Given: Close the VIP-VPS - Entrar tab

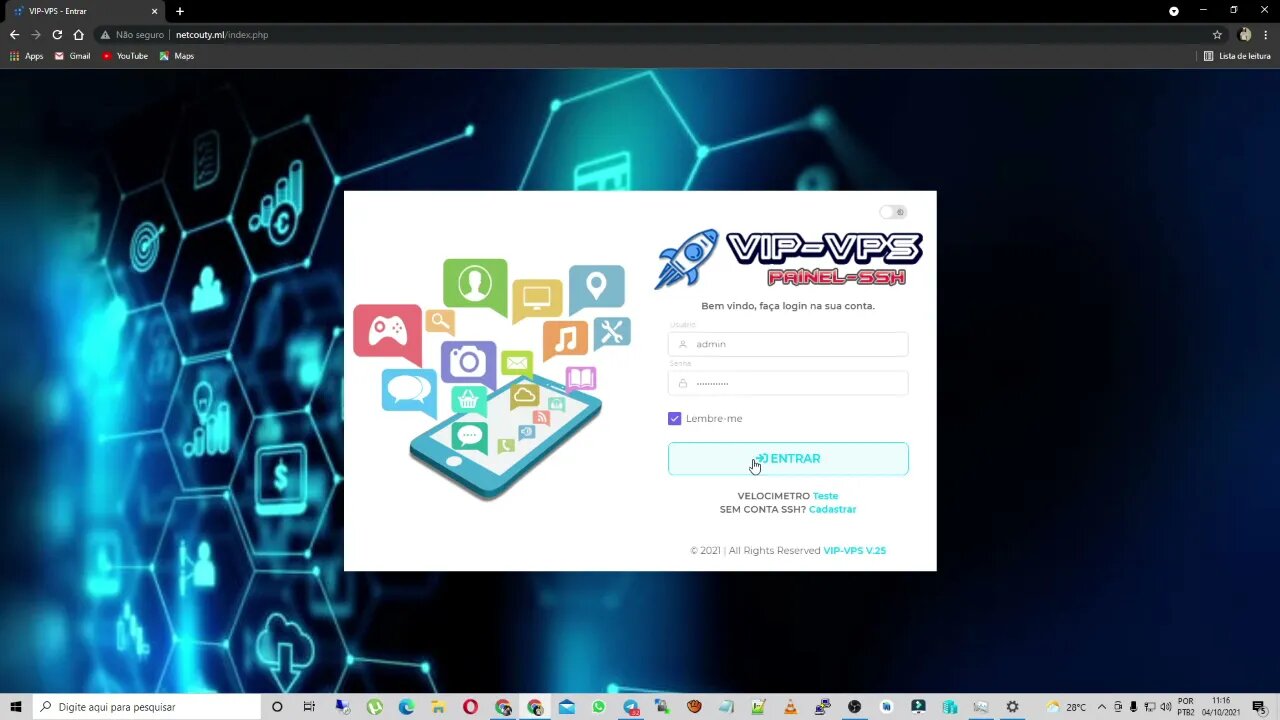Looking at the screenshot, I should coord(154,11).
